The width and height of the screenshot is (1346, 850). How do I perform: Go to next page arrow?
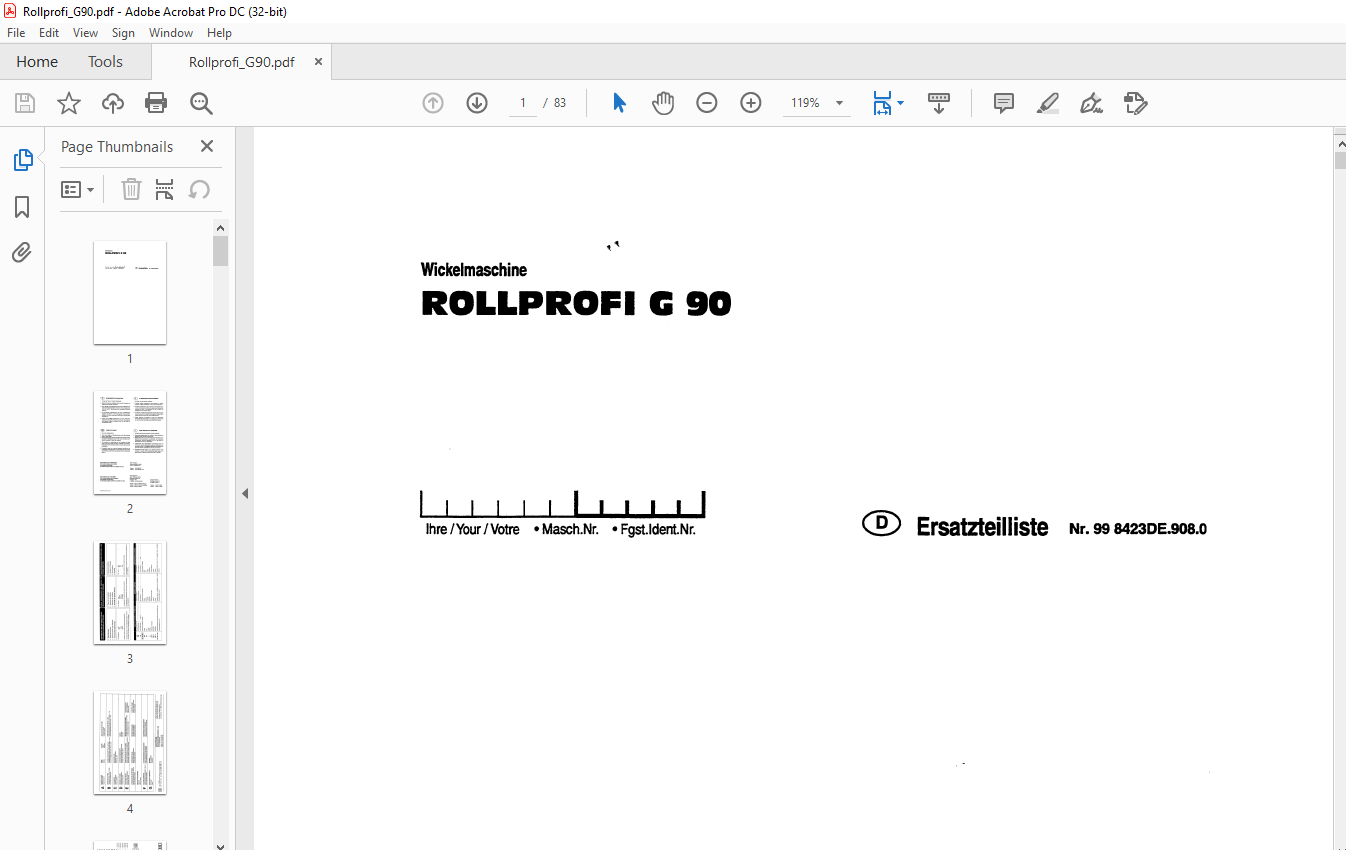(x=477, y=103)
